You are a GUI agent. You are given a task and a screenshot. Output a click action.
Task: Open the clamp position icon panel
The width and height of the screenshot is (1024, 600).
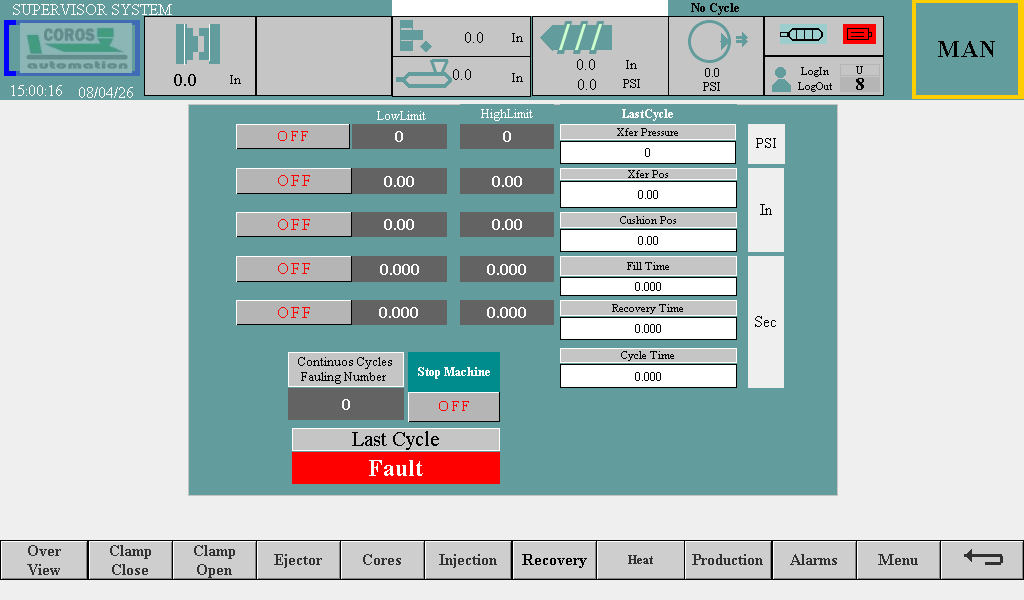(x=198, y=44)
